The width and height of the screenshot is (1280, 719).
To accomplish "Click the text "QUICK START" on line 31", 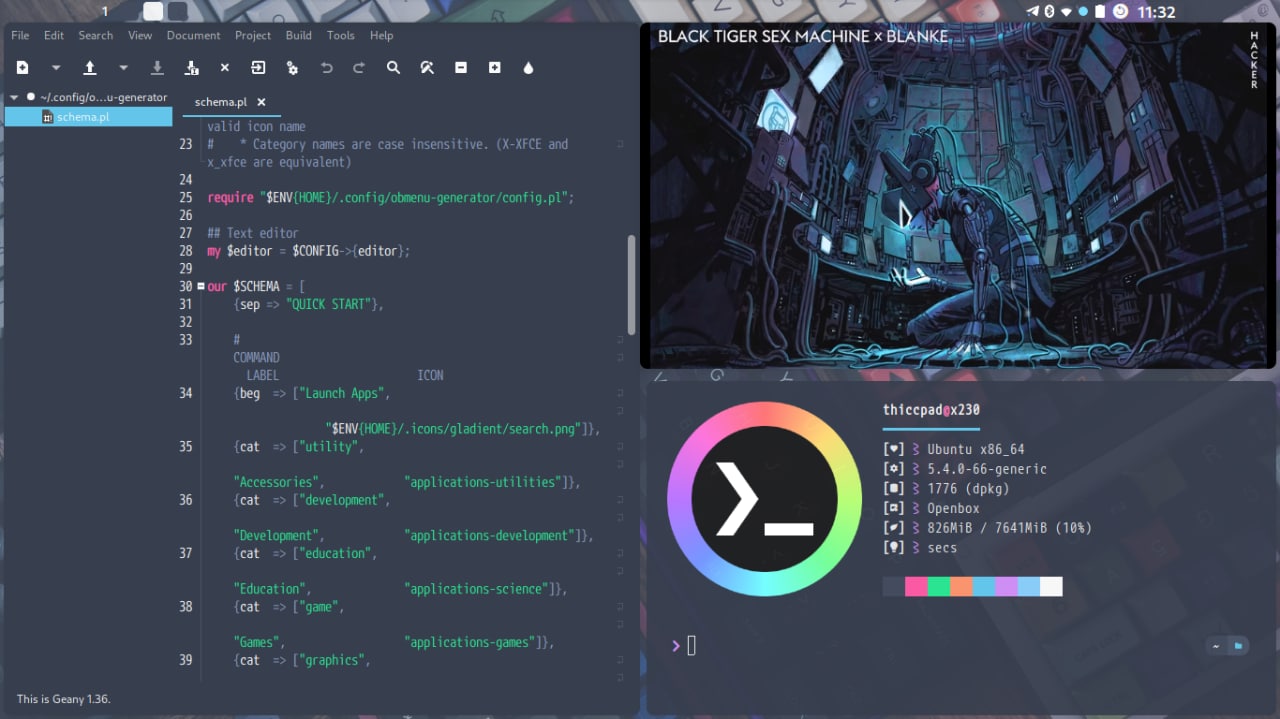I will 329,304.
